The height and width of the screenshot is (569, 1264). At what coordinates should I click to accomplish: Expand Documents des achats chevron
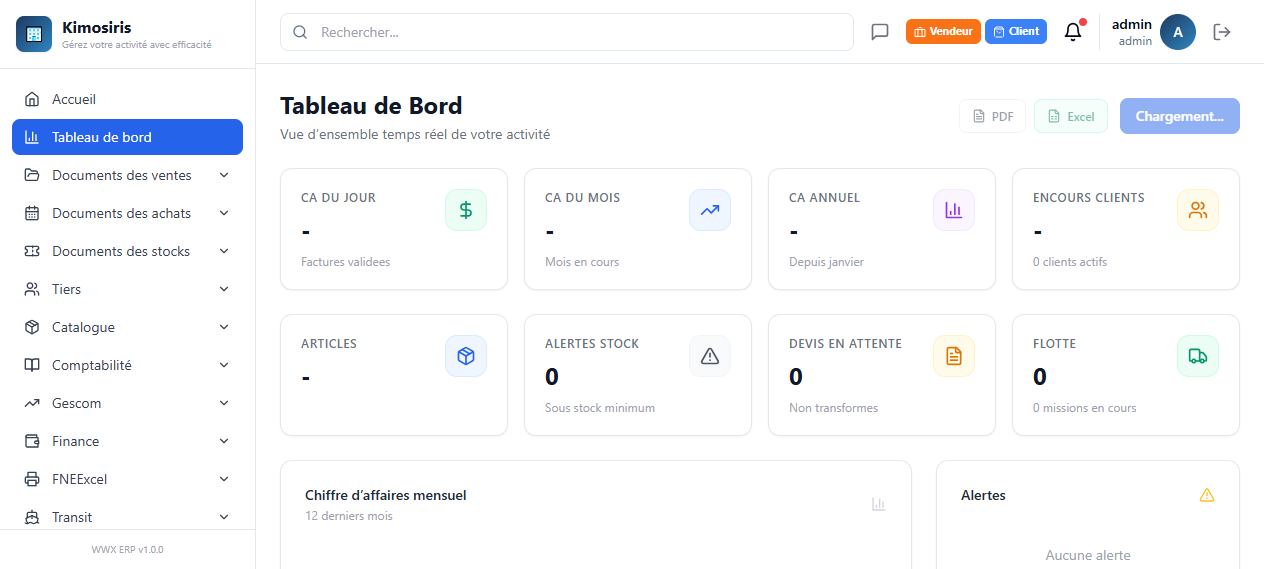(x=224, y=213)
